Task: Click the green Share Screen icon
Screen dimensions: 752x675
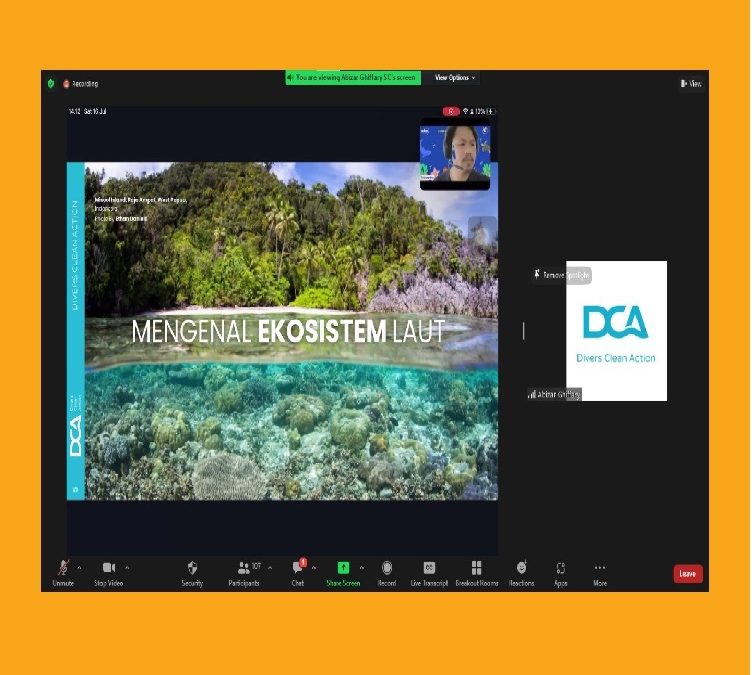Action: pyautogui.click(x=343, y=568)
